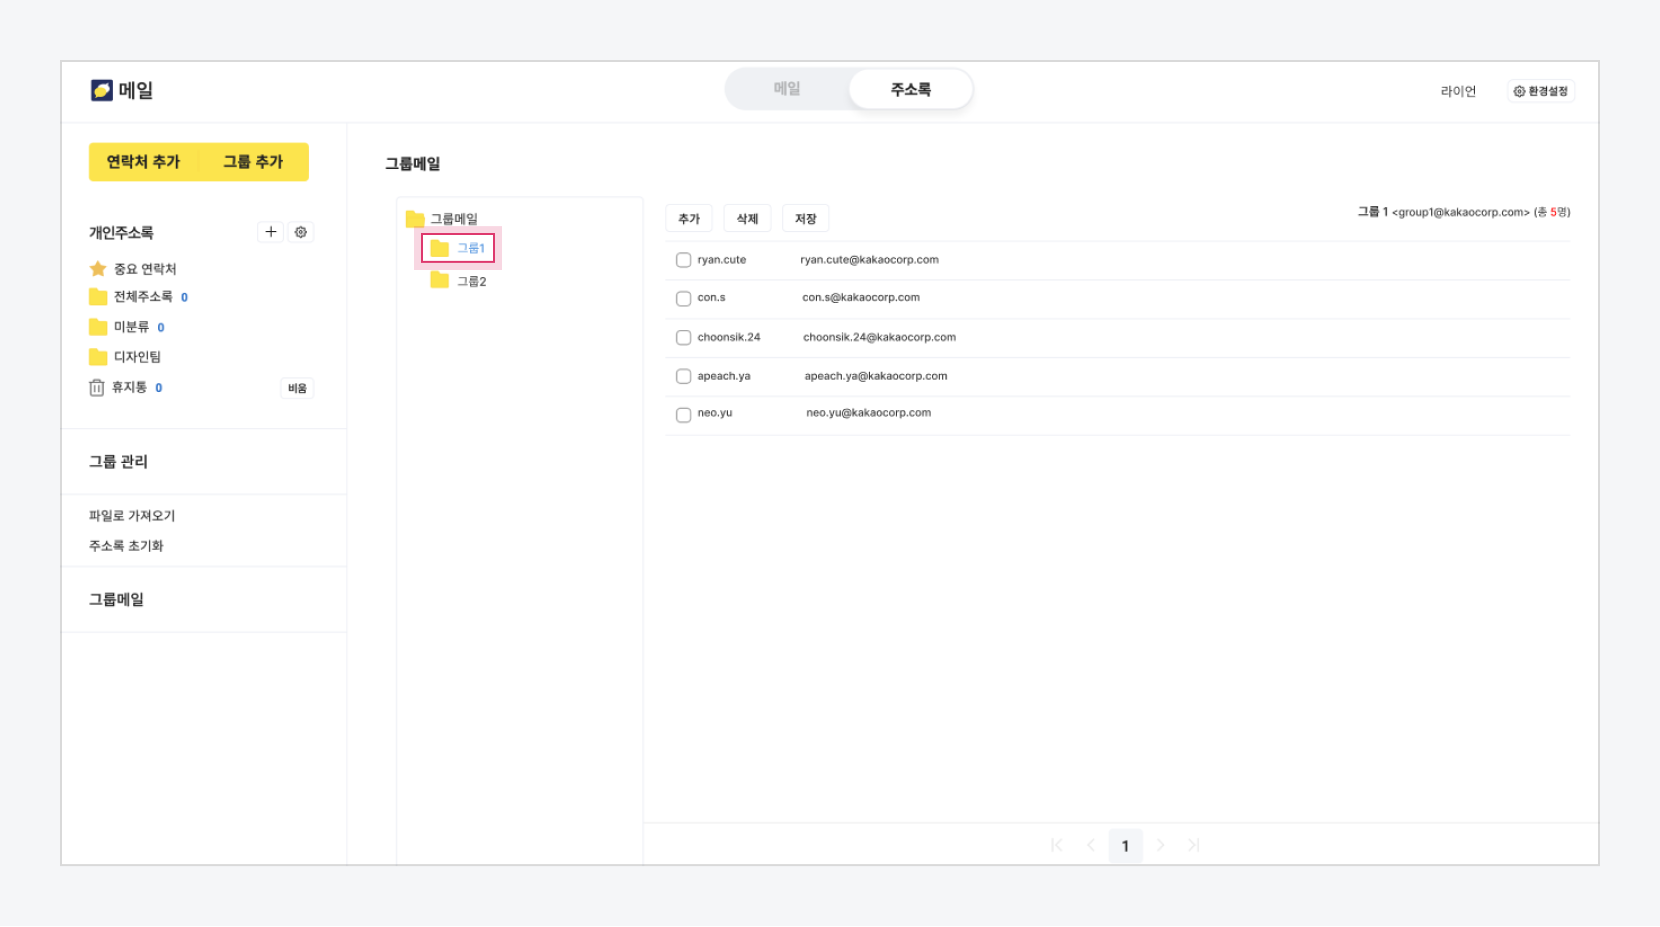
Task: Go to the first page arrow
Action: pos(1057,845)
